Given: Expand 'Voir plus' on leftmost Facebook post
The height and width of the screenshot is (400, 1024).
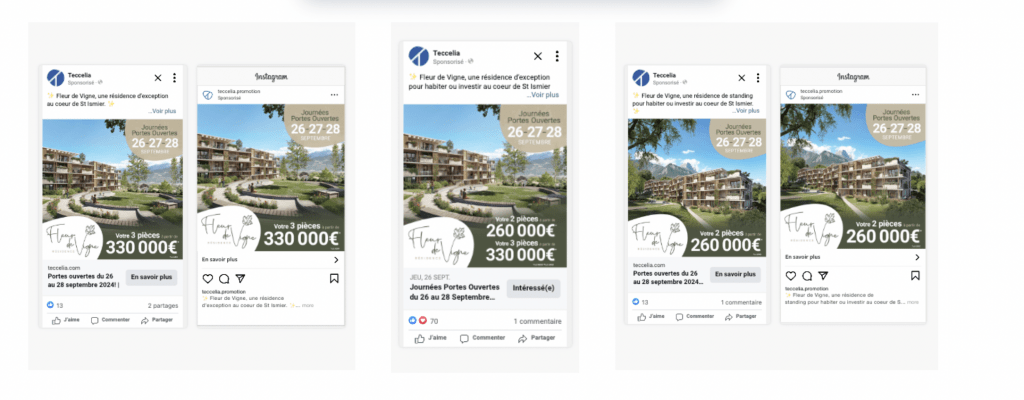Looking at the screenshot, I should pos(162,111).
